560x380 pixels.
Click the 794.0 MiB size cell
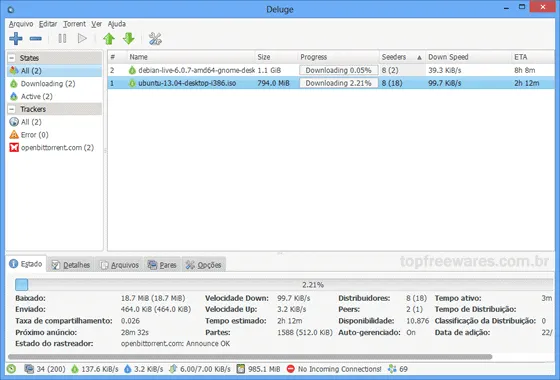pos(273,83)
